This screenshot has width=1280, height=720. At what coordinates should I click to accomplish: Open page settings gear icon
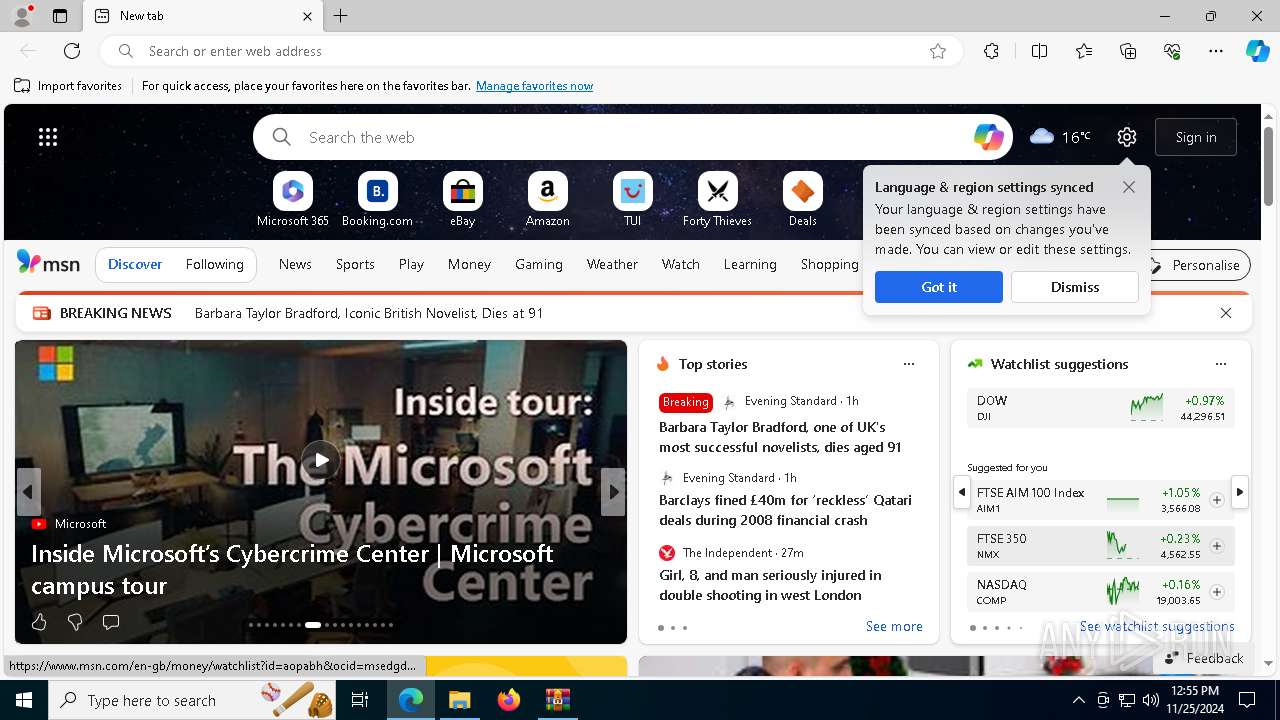(x=1127, y=137)
